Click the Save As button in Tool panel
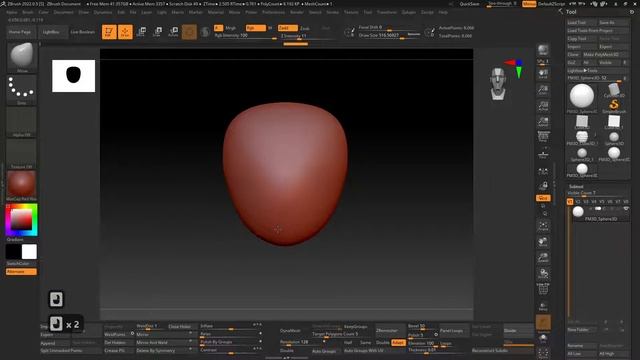Screen dimensions: 640x360 [x=613, y=22]
